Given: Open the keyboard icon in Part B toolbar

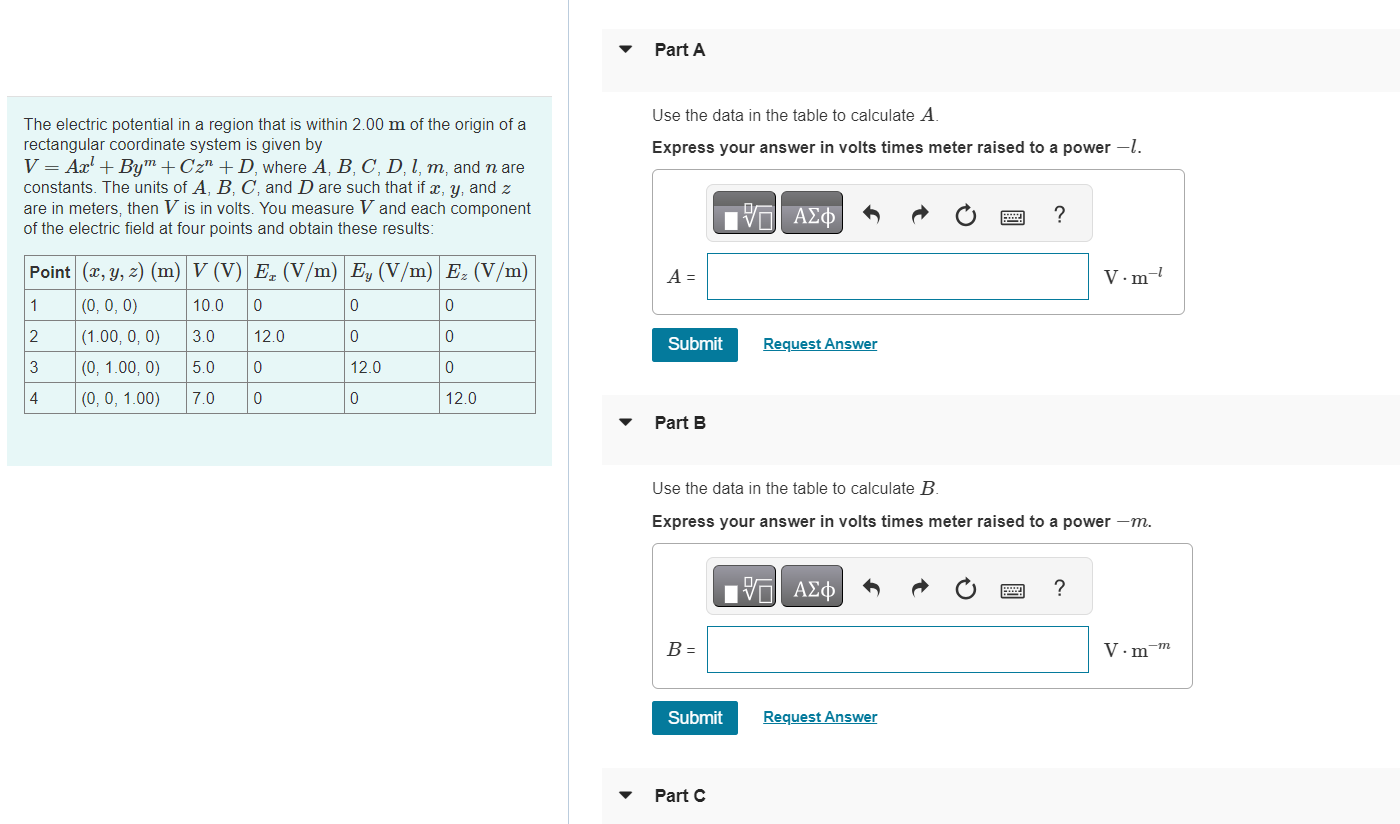Looking at the screenshot, I should point(1012,587).
